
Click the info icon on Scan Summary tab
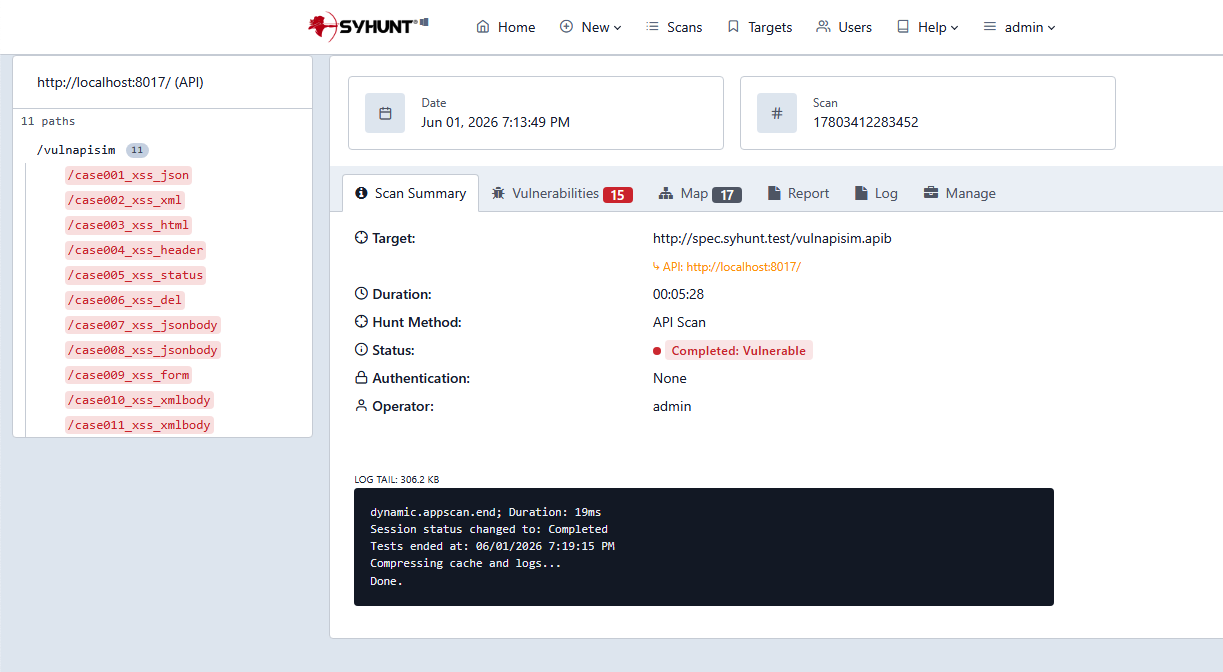(x=361, y=193)
